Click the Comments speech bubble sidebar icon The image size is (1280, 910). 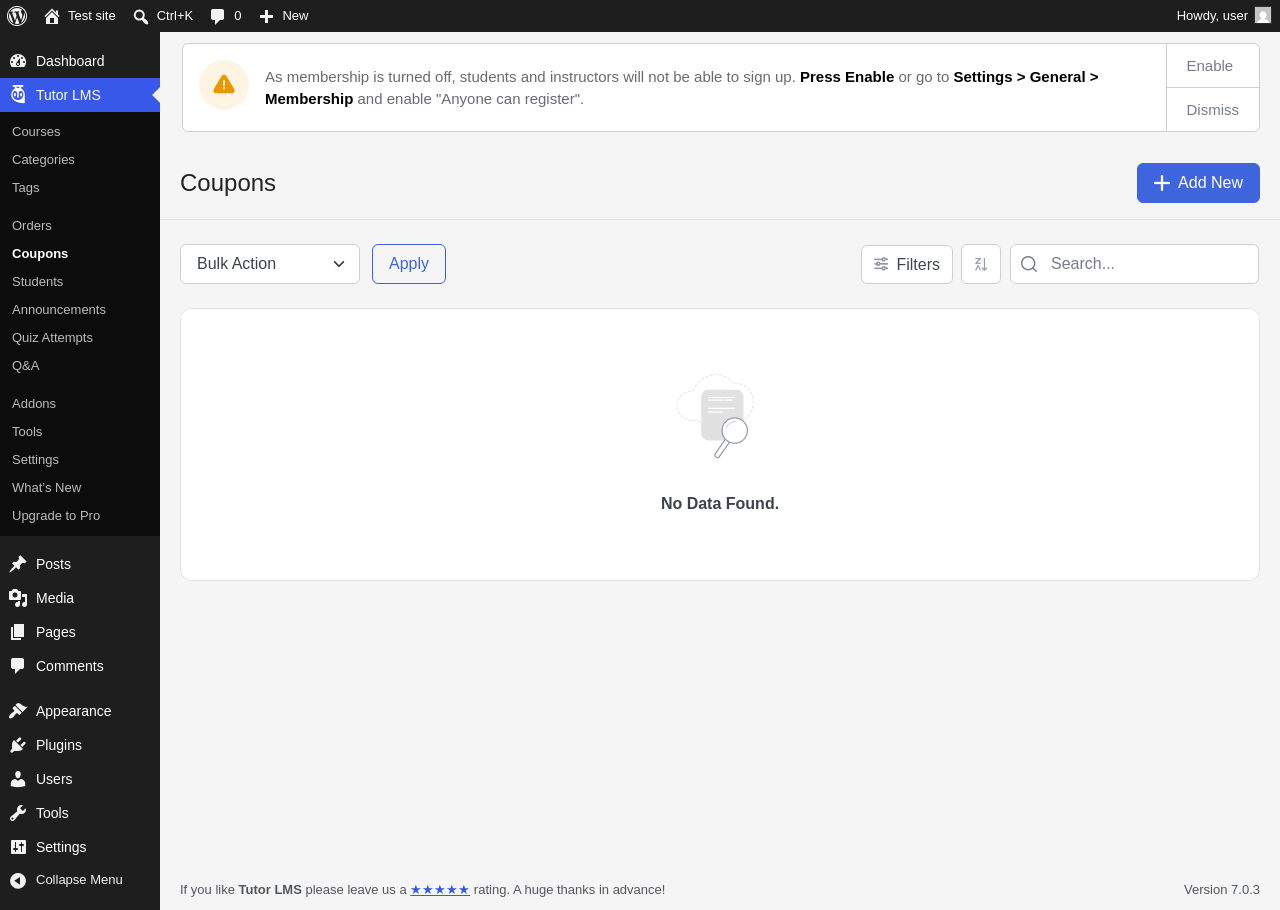click(18, 666)
